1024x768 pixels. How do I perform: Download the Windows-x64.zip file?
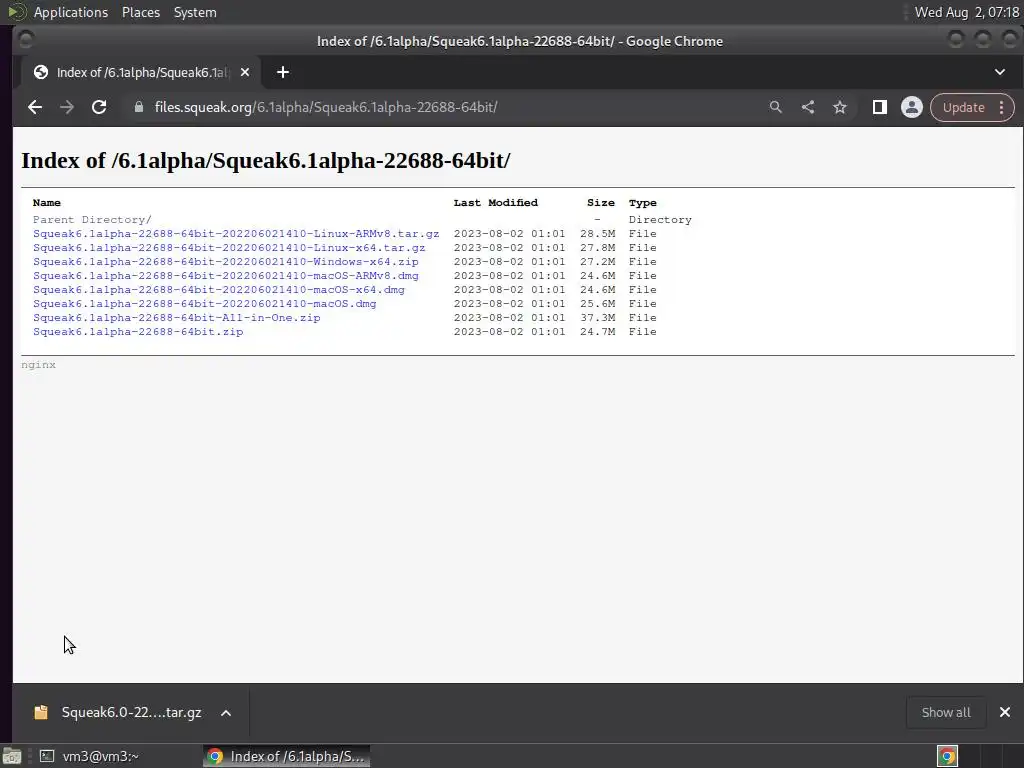pyautogui.click(x=225, y=262)
